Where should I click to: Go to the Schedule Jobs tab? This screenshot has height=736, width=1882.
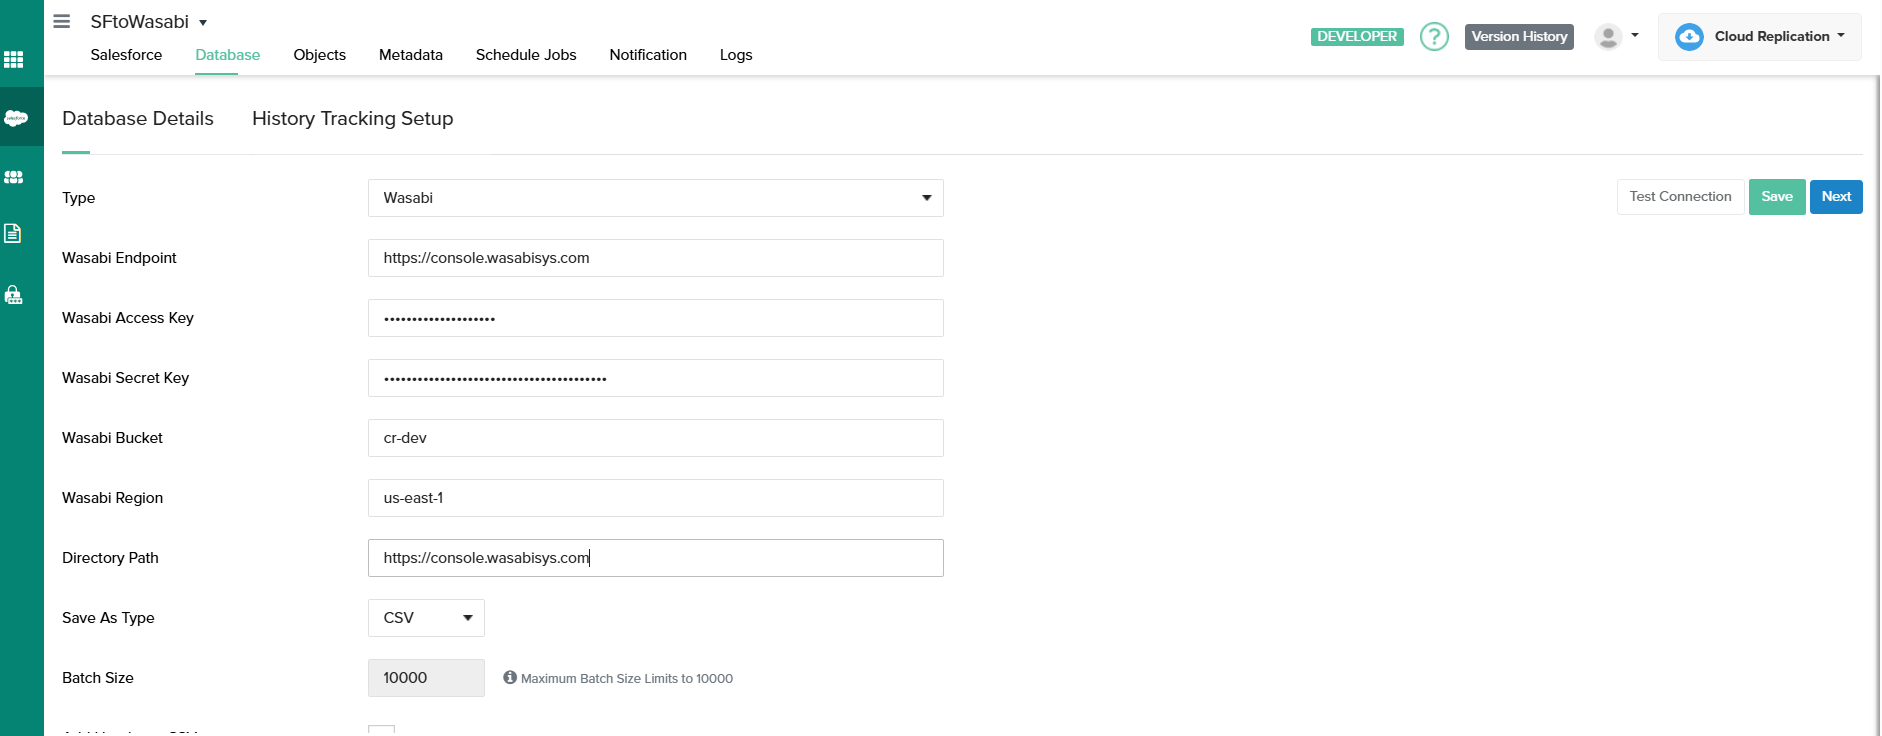pos(526,55)
